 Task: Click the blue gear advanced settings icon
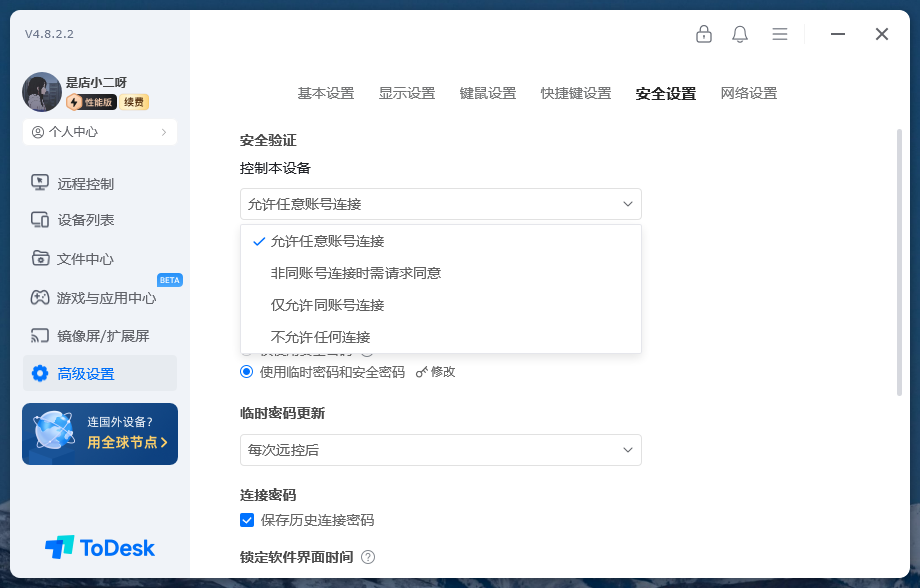pos(40,373)
